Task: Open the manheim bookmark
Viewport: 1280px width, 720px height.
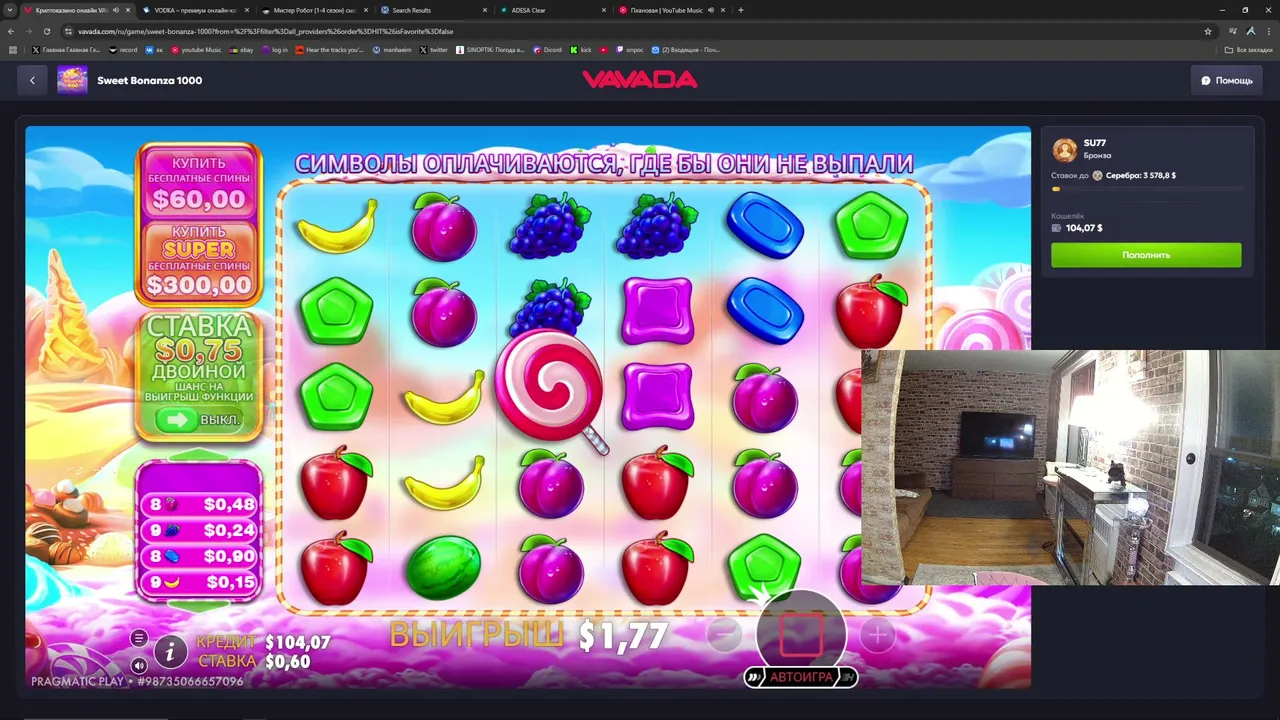Action: tap(391, 50)
